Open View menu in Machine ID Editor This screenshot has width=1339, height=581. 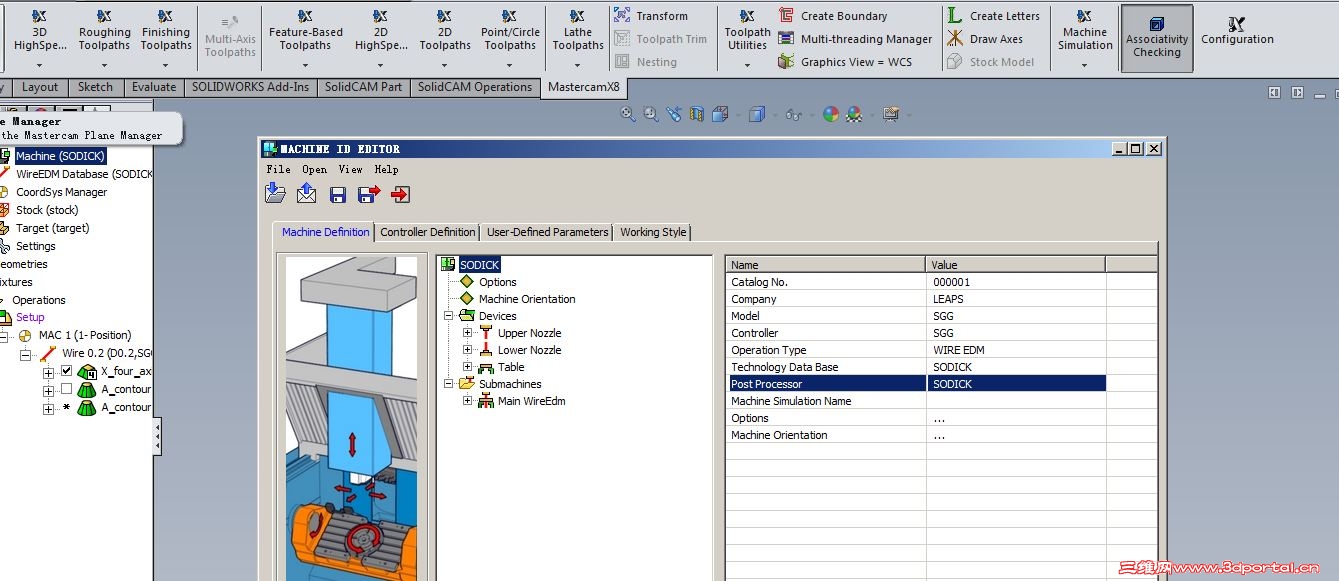click(350, 169)
